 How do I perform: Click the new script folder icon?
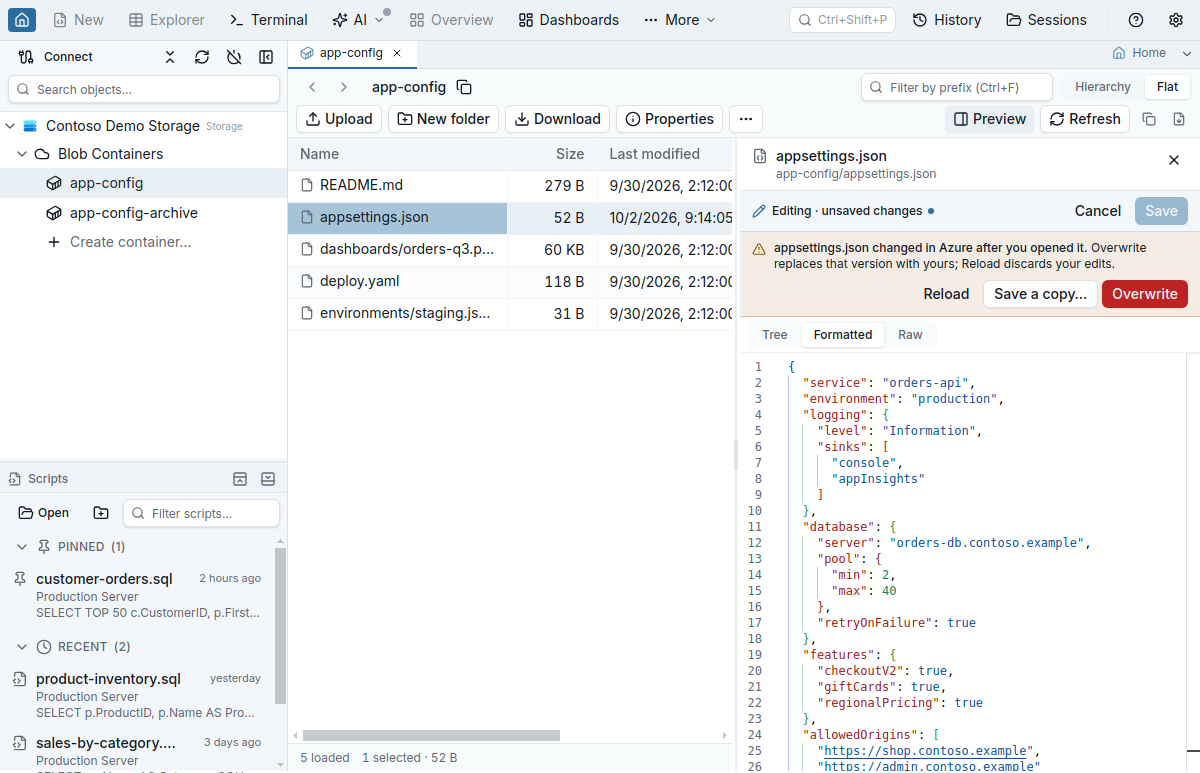pyautogui.click(x=101, y=513)
